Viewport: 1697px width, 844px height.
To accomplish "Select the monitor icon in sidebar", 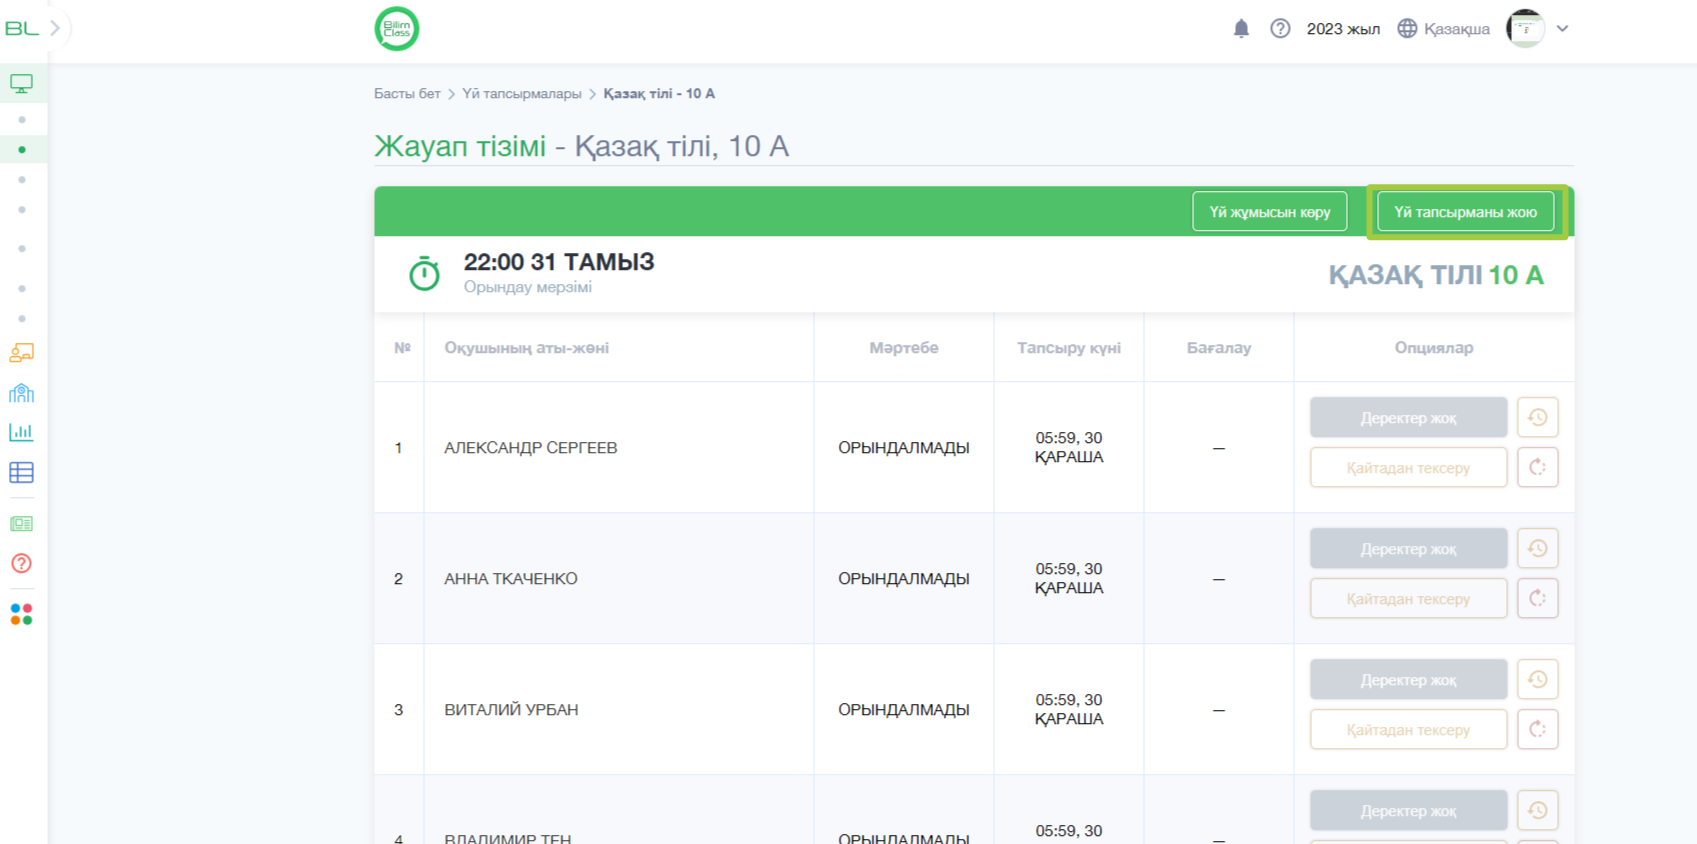I will 21,84.
